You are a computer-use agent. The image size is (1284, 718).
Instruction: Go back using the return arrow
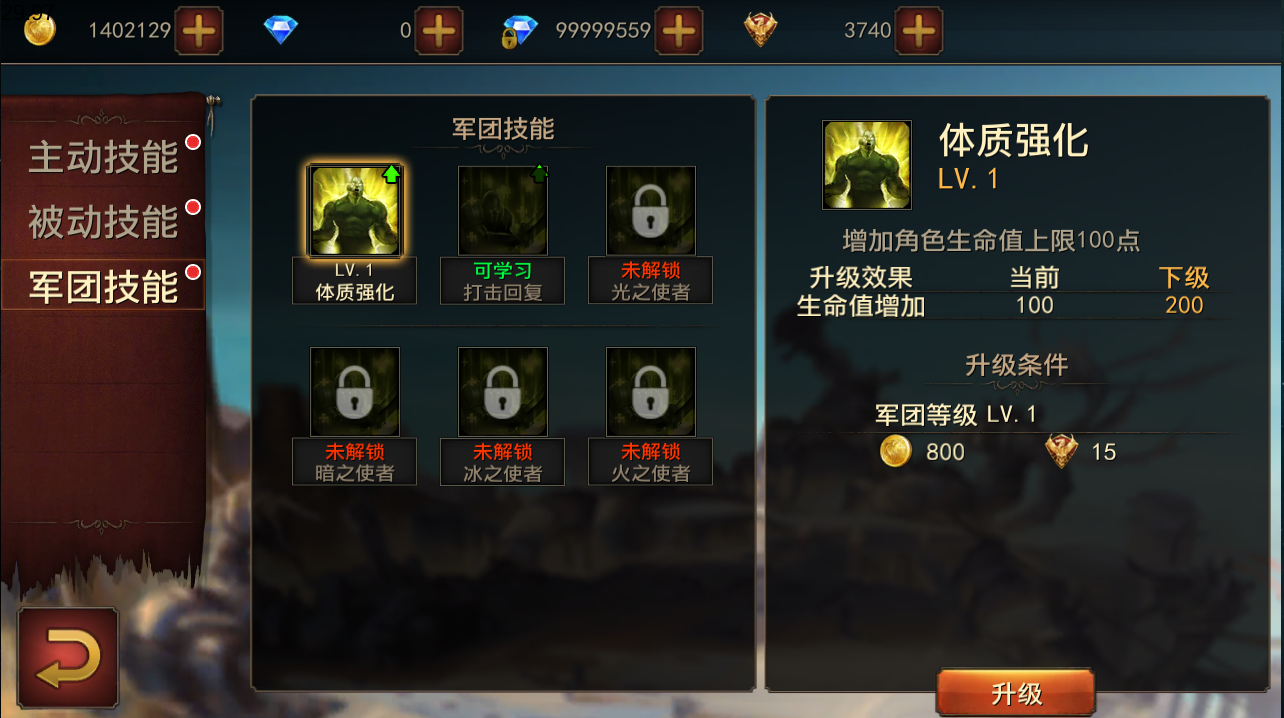[68, 658]
